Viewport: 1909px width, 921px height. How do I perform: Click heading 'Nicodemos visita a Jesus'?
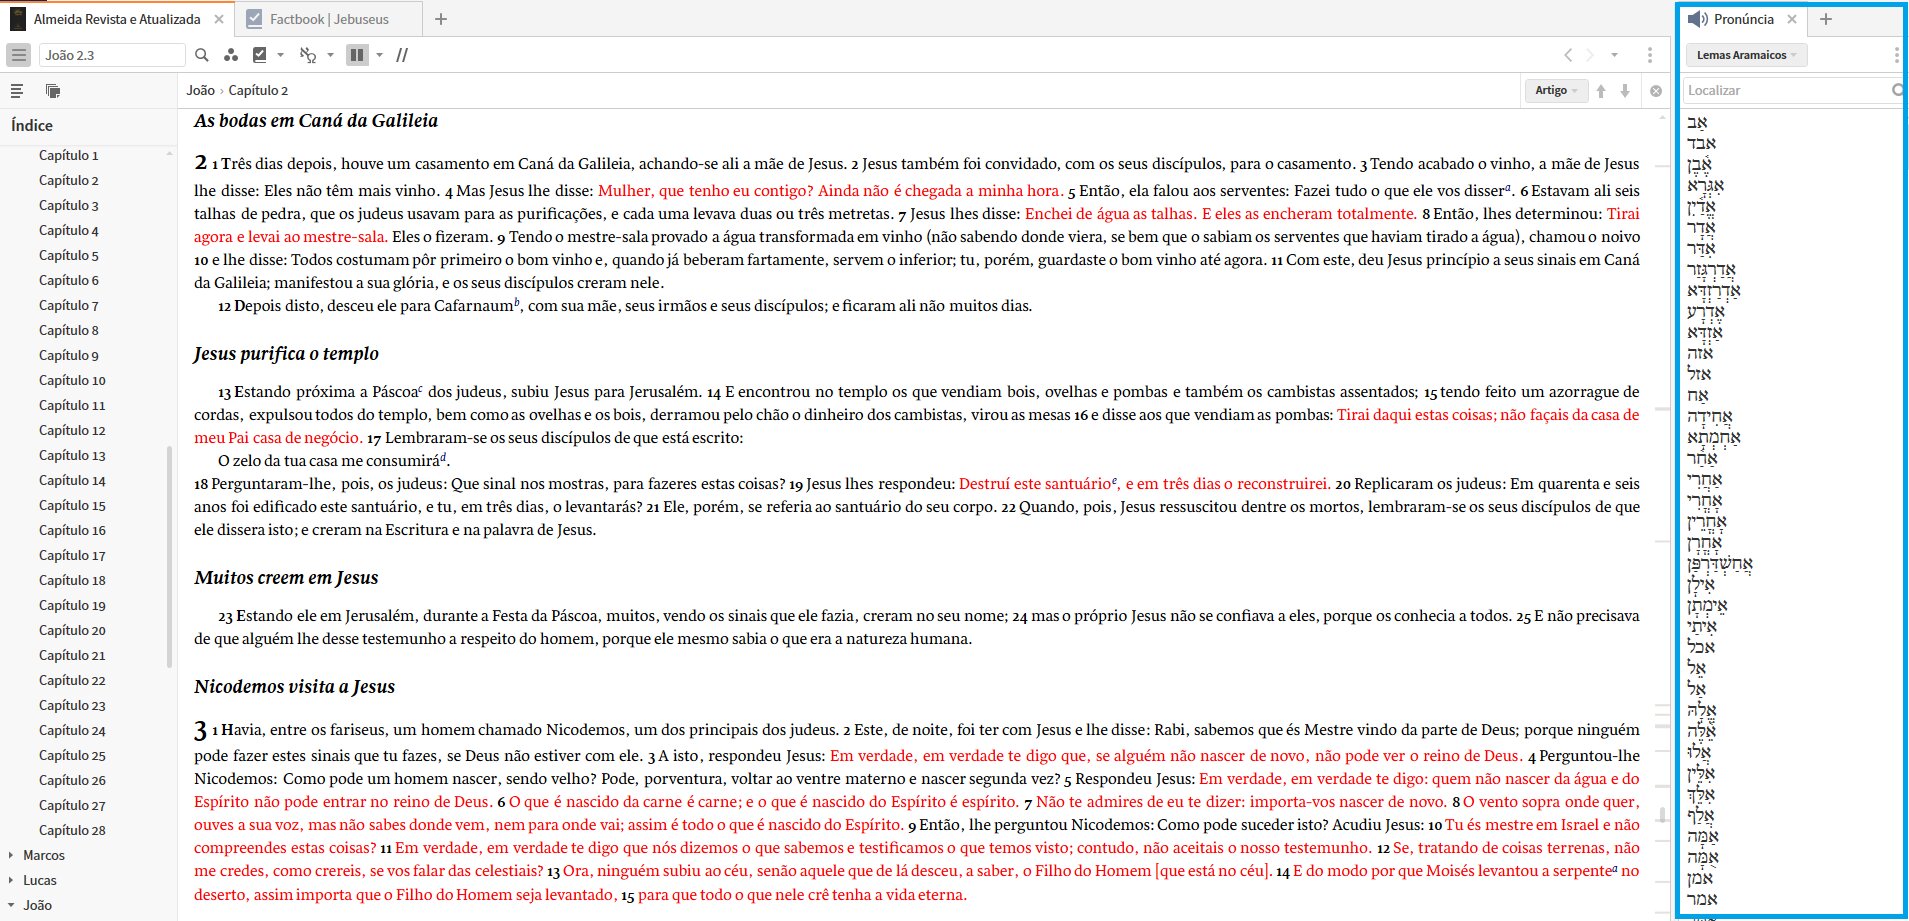[294, 687]
